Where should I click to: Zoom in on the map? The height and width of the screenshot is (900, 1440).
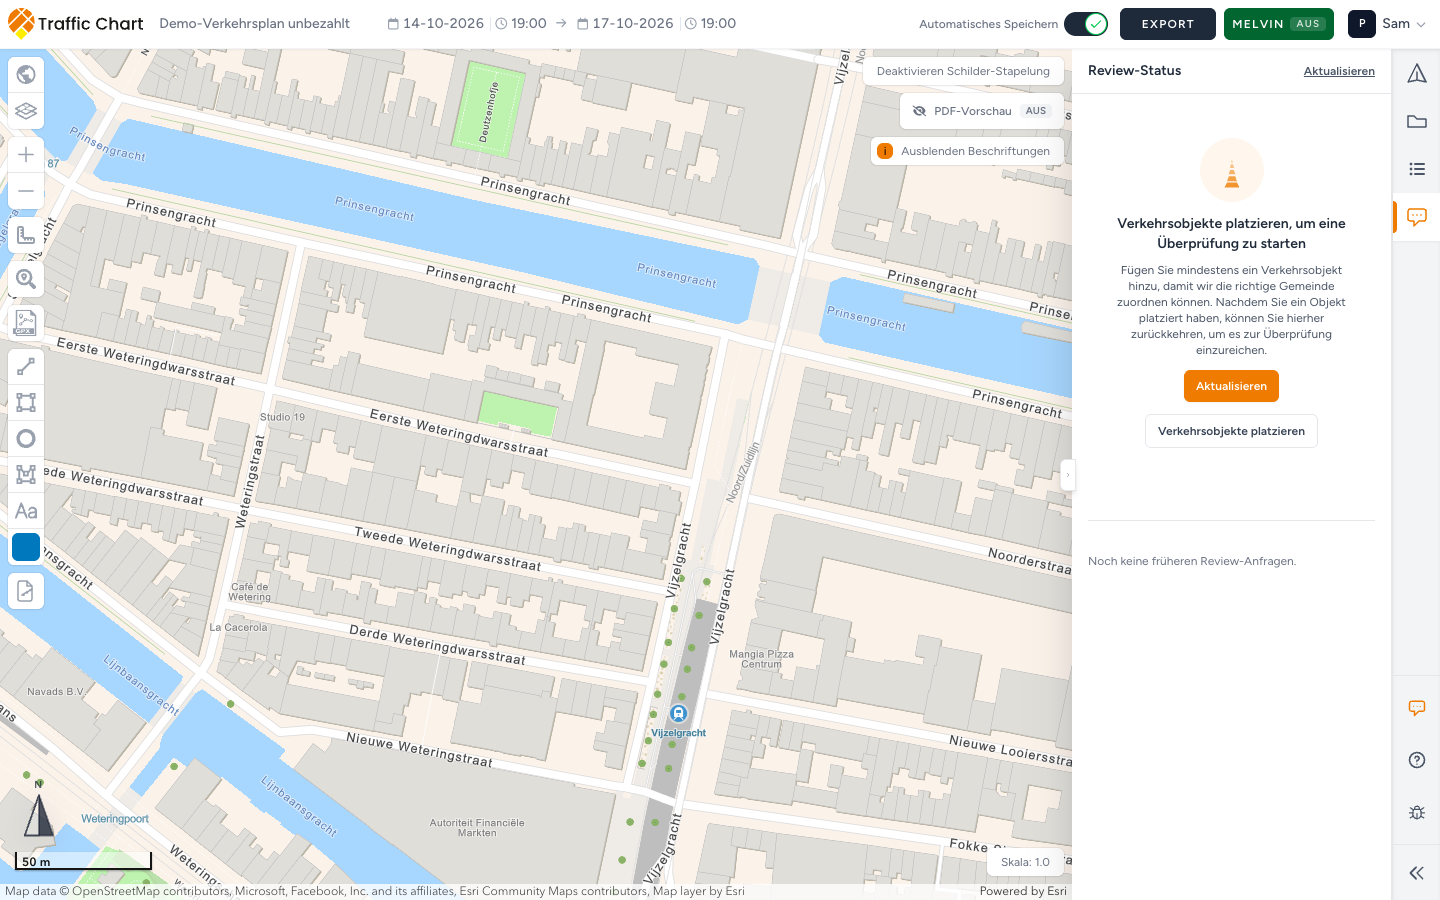point(26,155)
